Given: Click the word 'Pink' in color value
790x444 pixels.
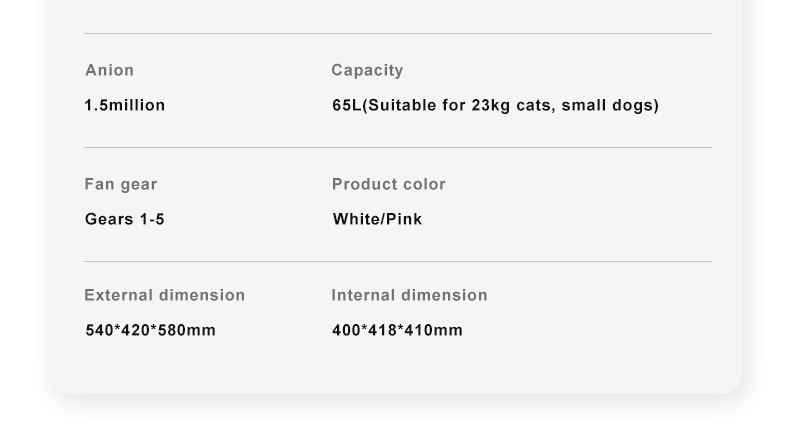Looking at the screenshot, I should coord(404,219).
